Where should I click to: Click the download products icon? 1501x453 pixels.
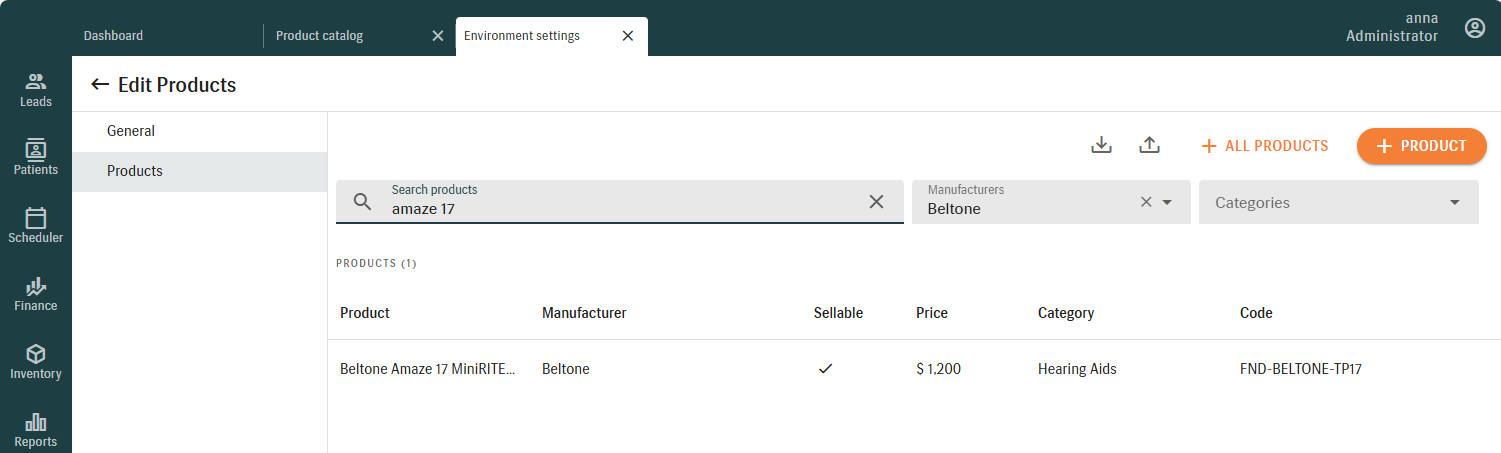pyautogui.click(x=1101, y=146)
